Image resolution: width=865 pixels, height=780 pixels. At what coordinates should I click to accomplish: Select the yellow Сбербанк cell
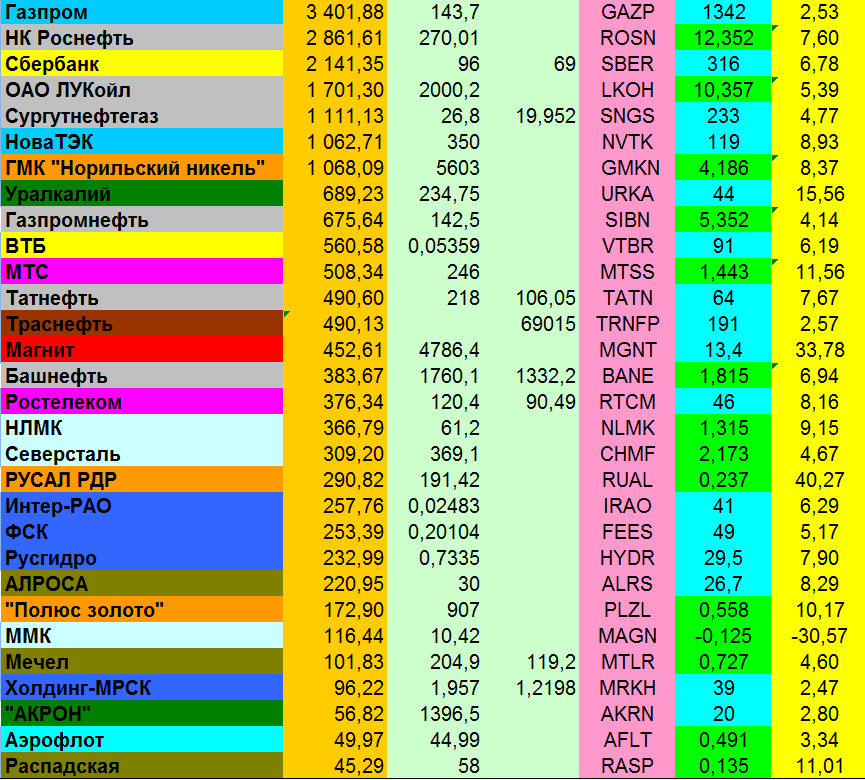142,63
